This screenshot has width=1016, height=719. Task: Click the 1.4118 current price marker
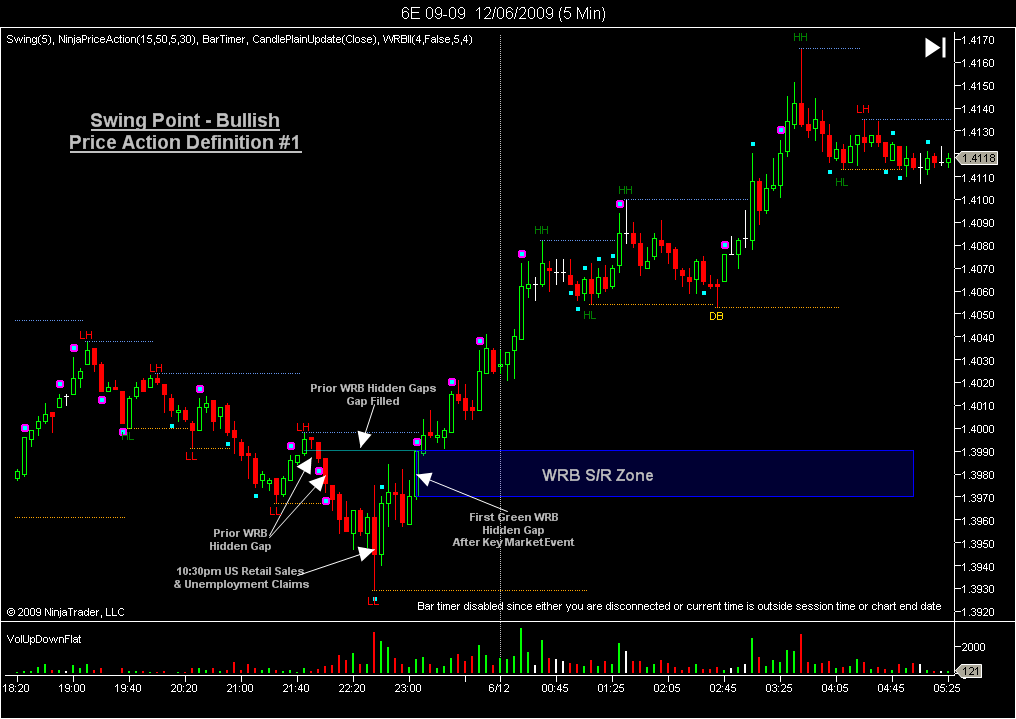(x=979, y=158)
